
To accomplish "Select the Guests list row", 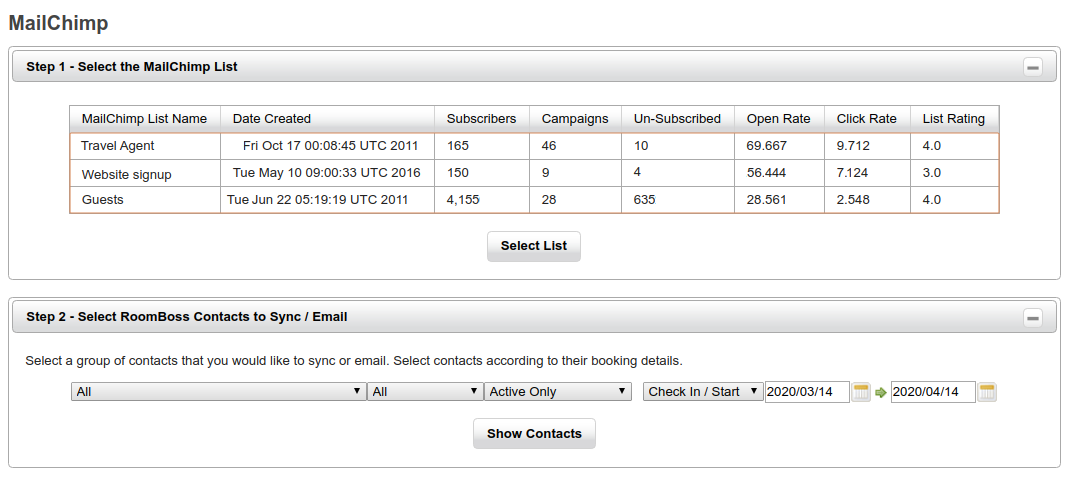I will click(x=103, y=200).
